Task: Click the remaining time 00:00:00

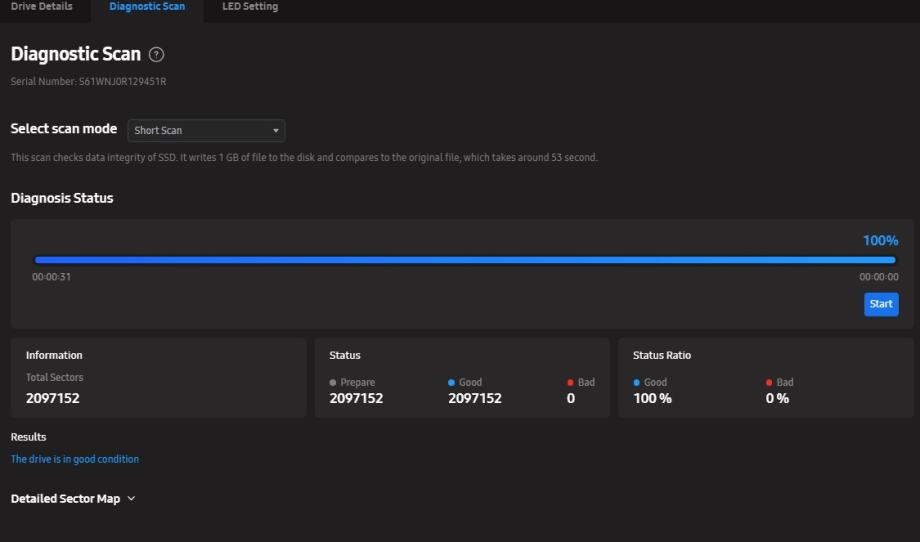Action: (x=878, y=277)
